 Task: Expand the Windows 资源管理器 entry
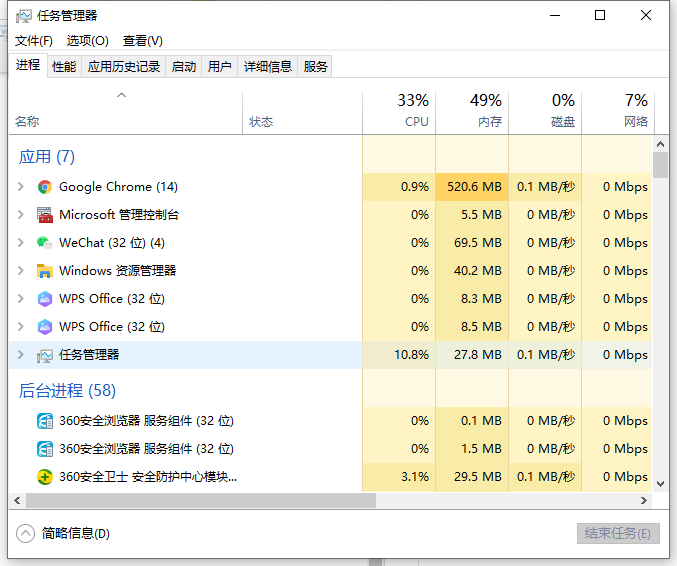pos(21,271)
